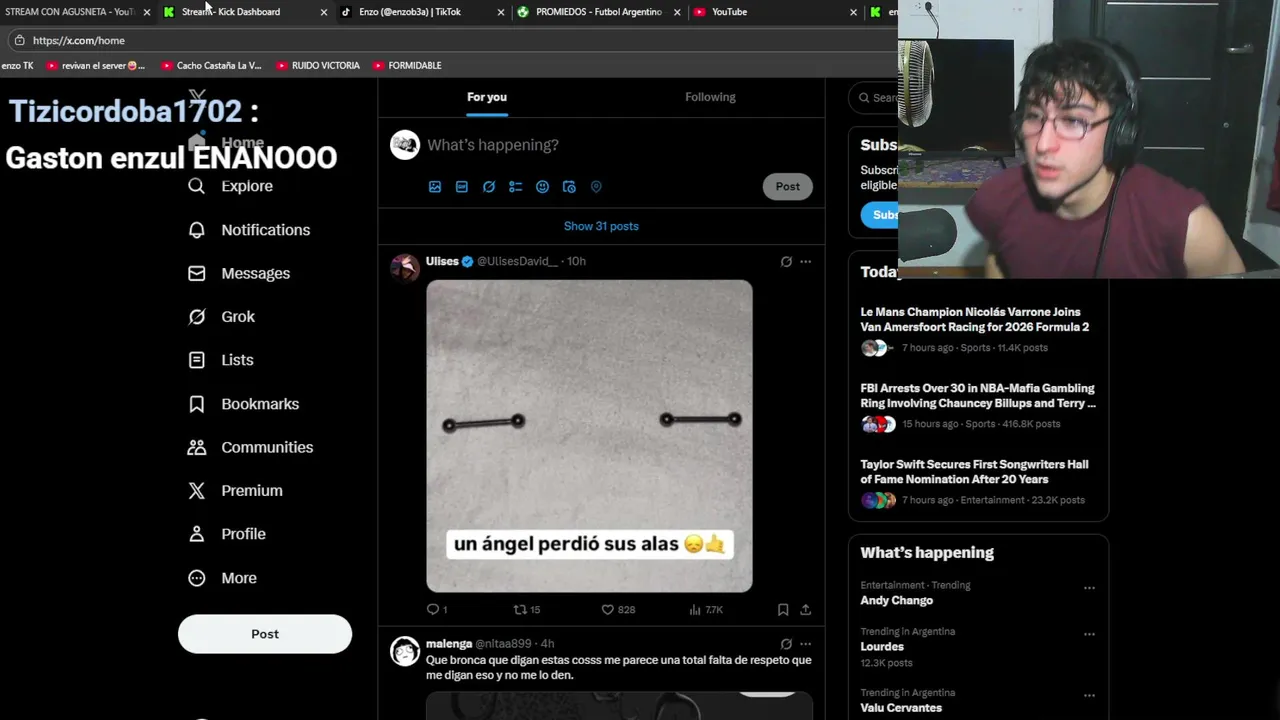Open RUIDO VICTORIA bookmark
Image resolution: width=1280 pixels, height=720 pixels.
(318, 66)
